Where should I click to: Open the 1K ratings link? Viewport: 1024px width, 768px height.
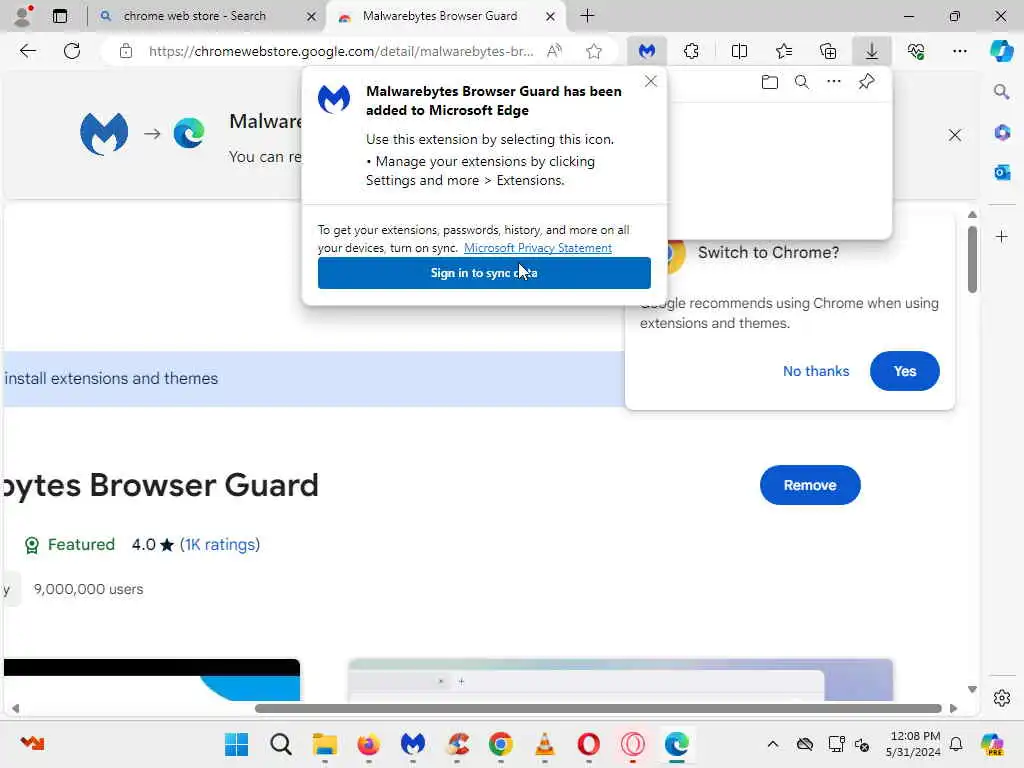[x=220, y=545]
